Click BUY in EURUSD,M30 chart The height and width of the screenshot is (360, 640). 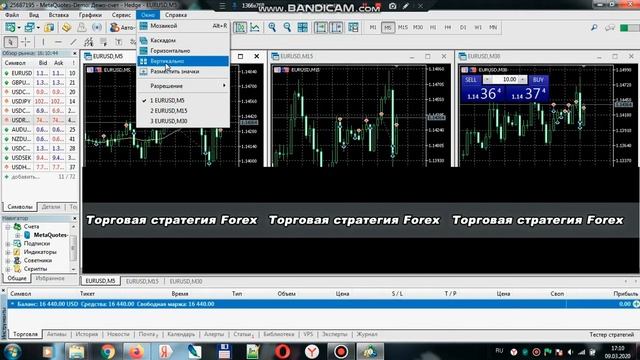(x=538, y=80)
